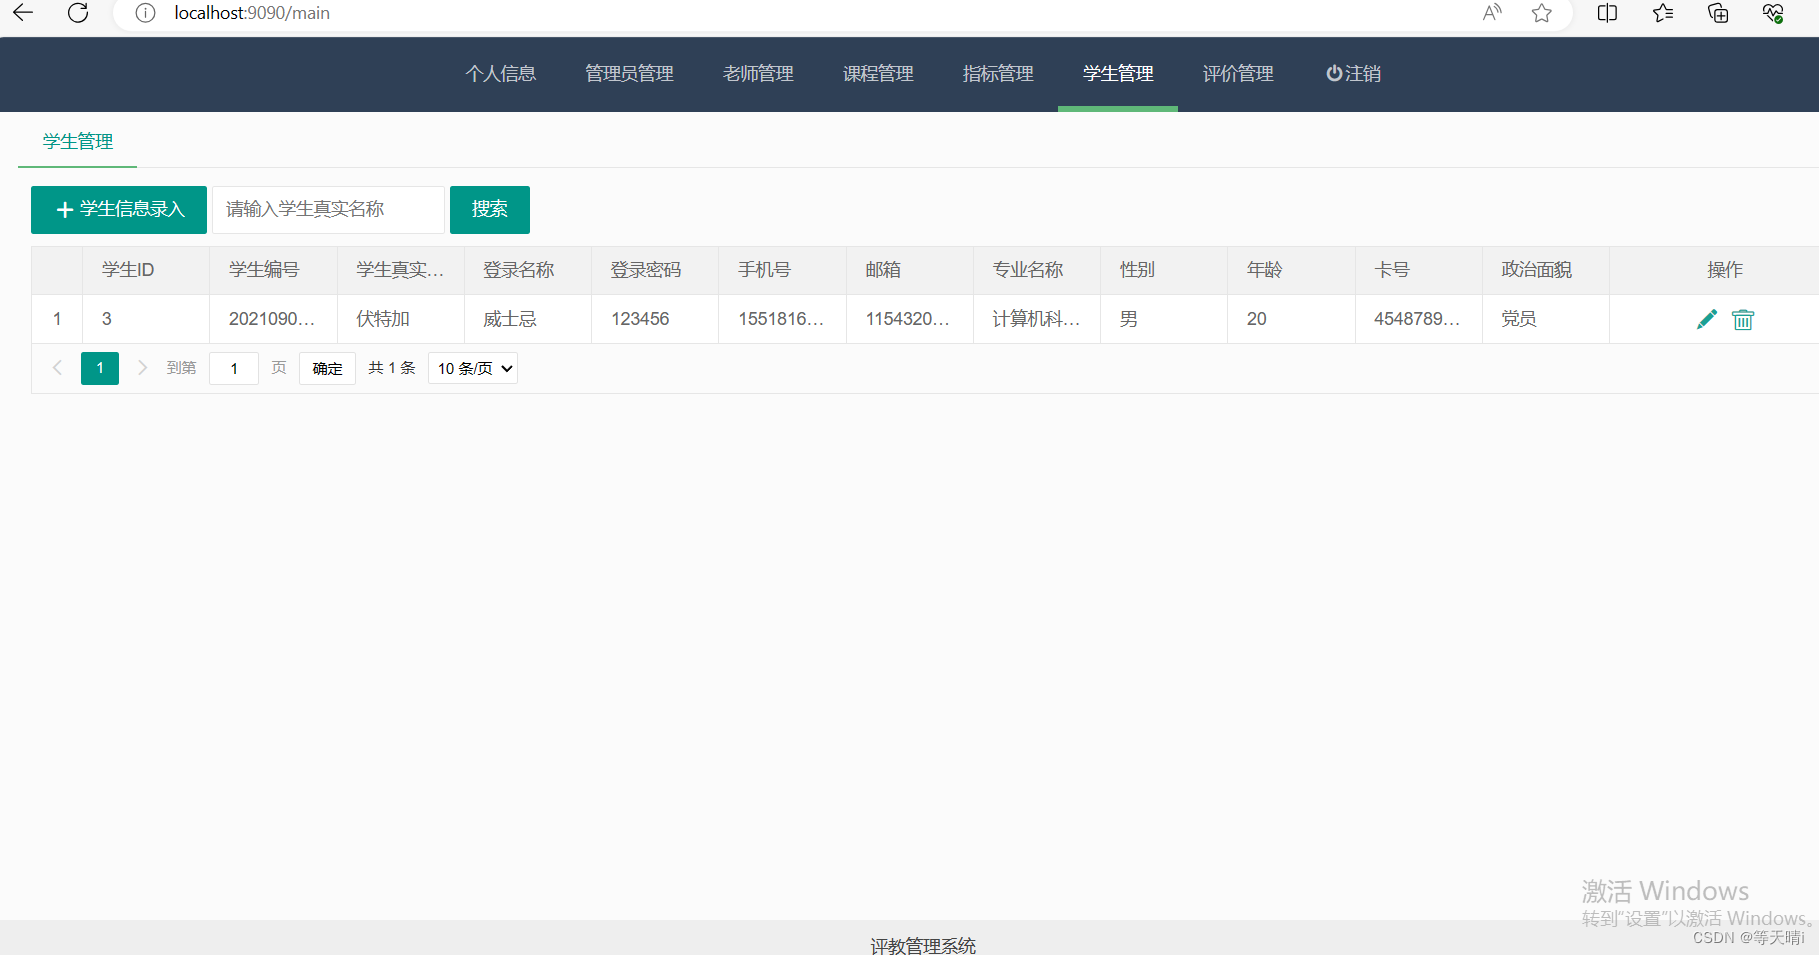Click the next page chevron
The height and width of the screenshot is (955, 1819).
pos(143,368)
